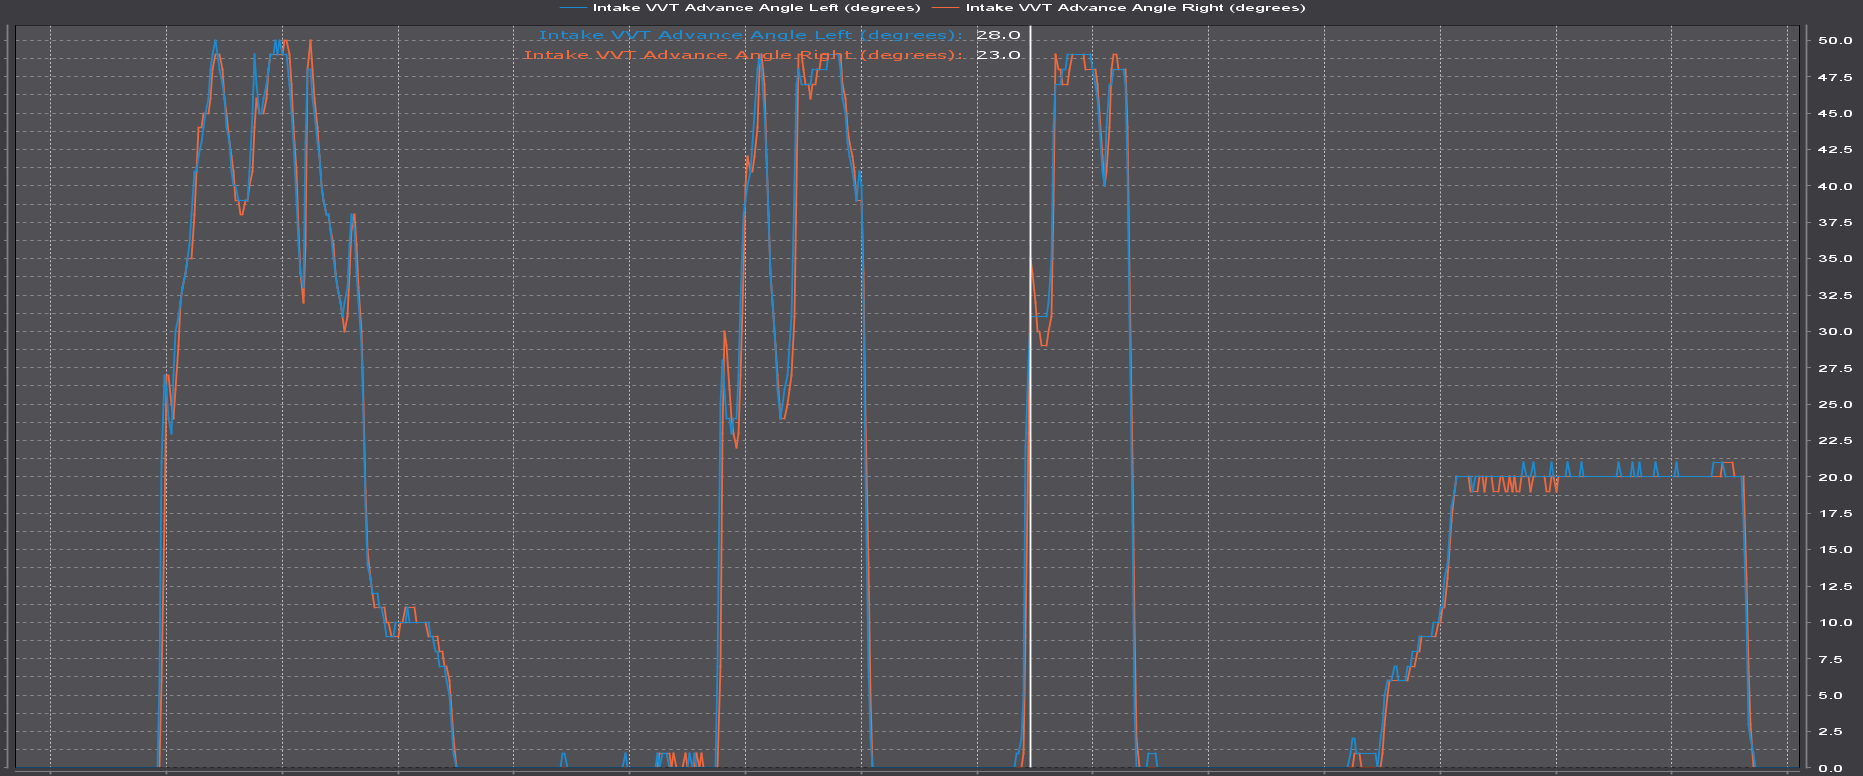Click the 50.0 label on the Y axis
This screenshot has height=776, width=1863.
tap(1835, 41)
